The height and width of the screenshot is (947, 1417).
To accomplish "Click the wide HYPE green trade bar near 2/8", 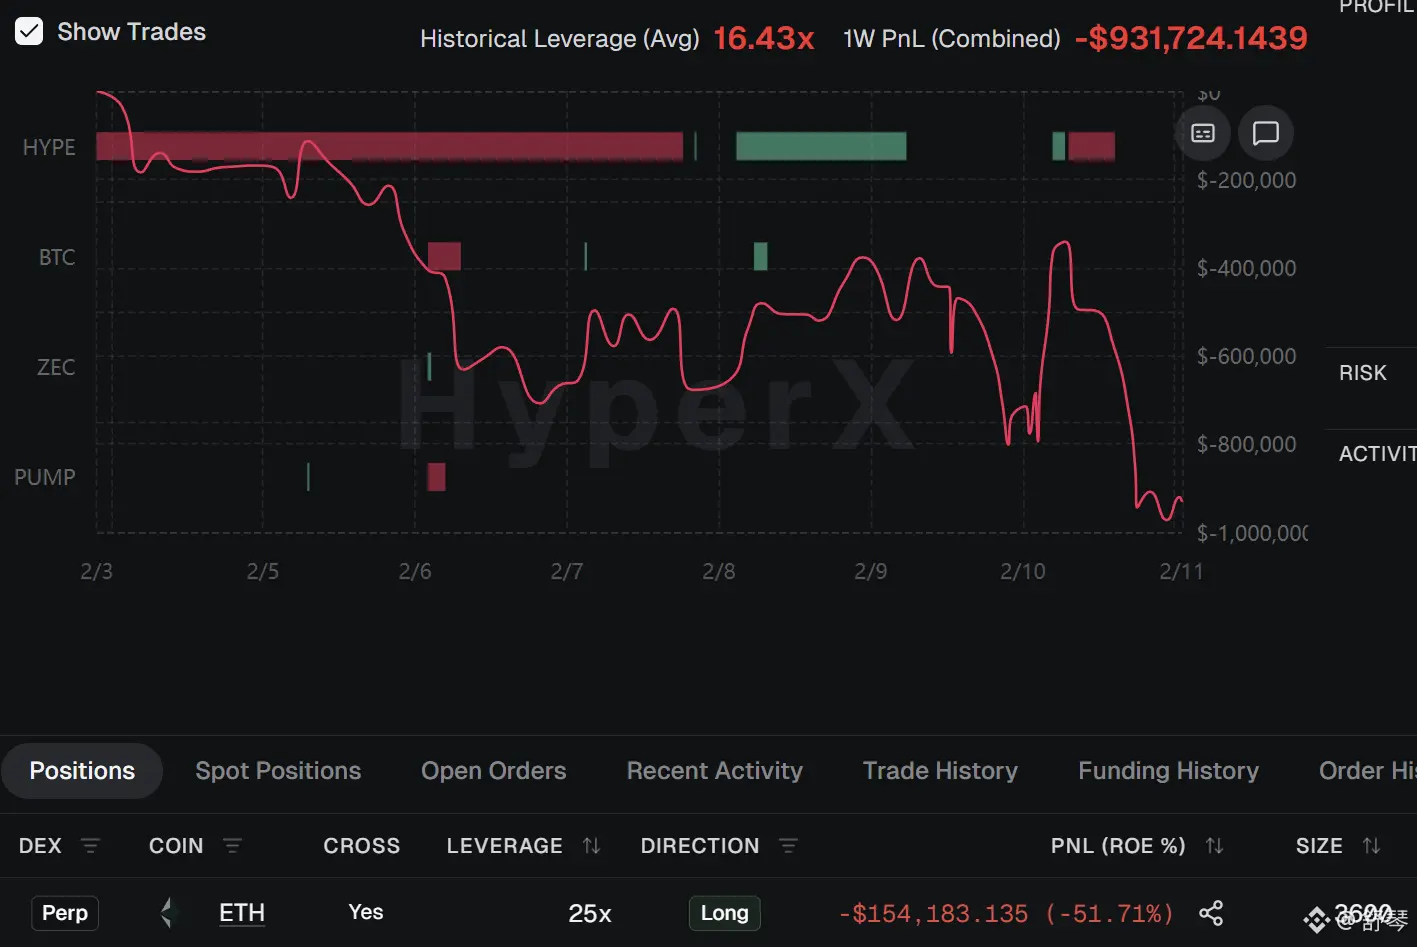I will click(821, 147).
